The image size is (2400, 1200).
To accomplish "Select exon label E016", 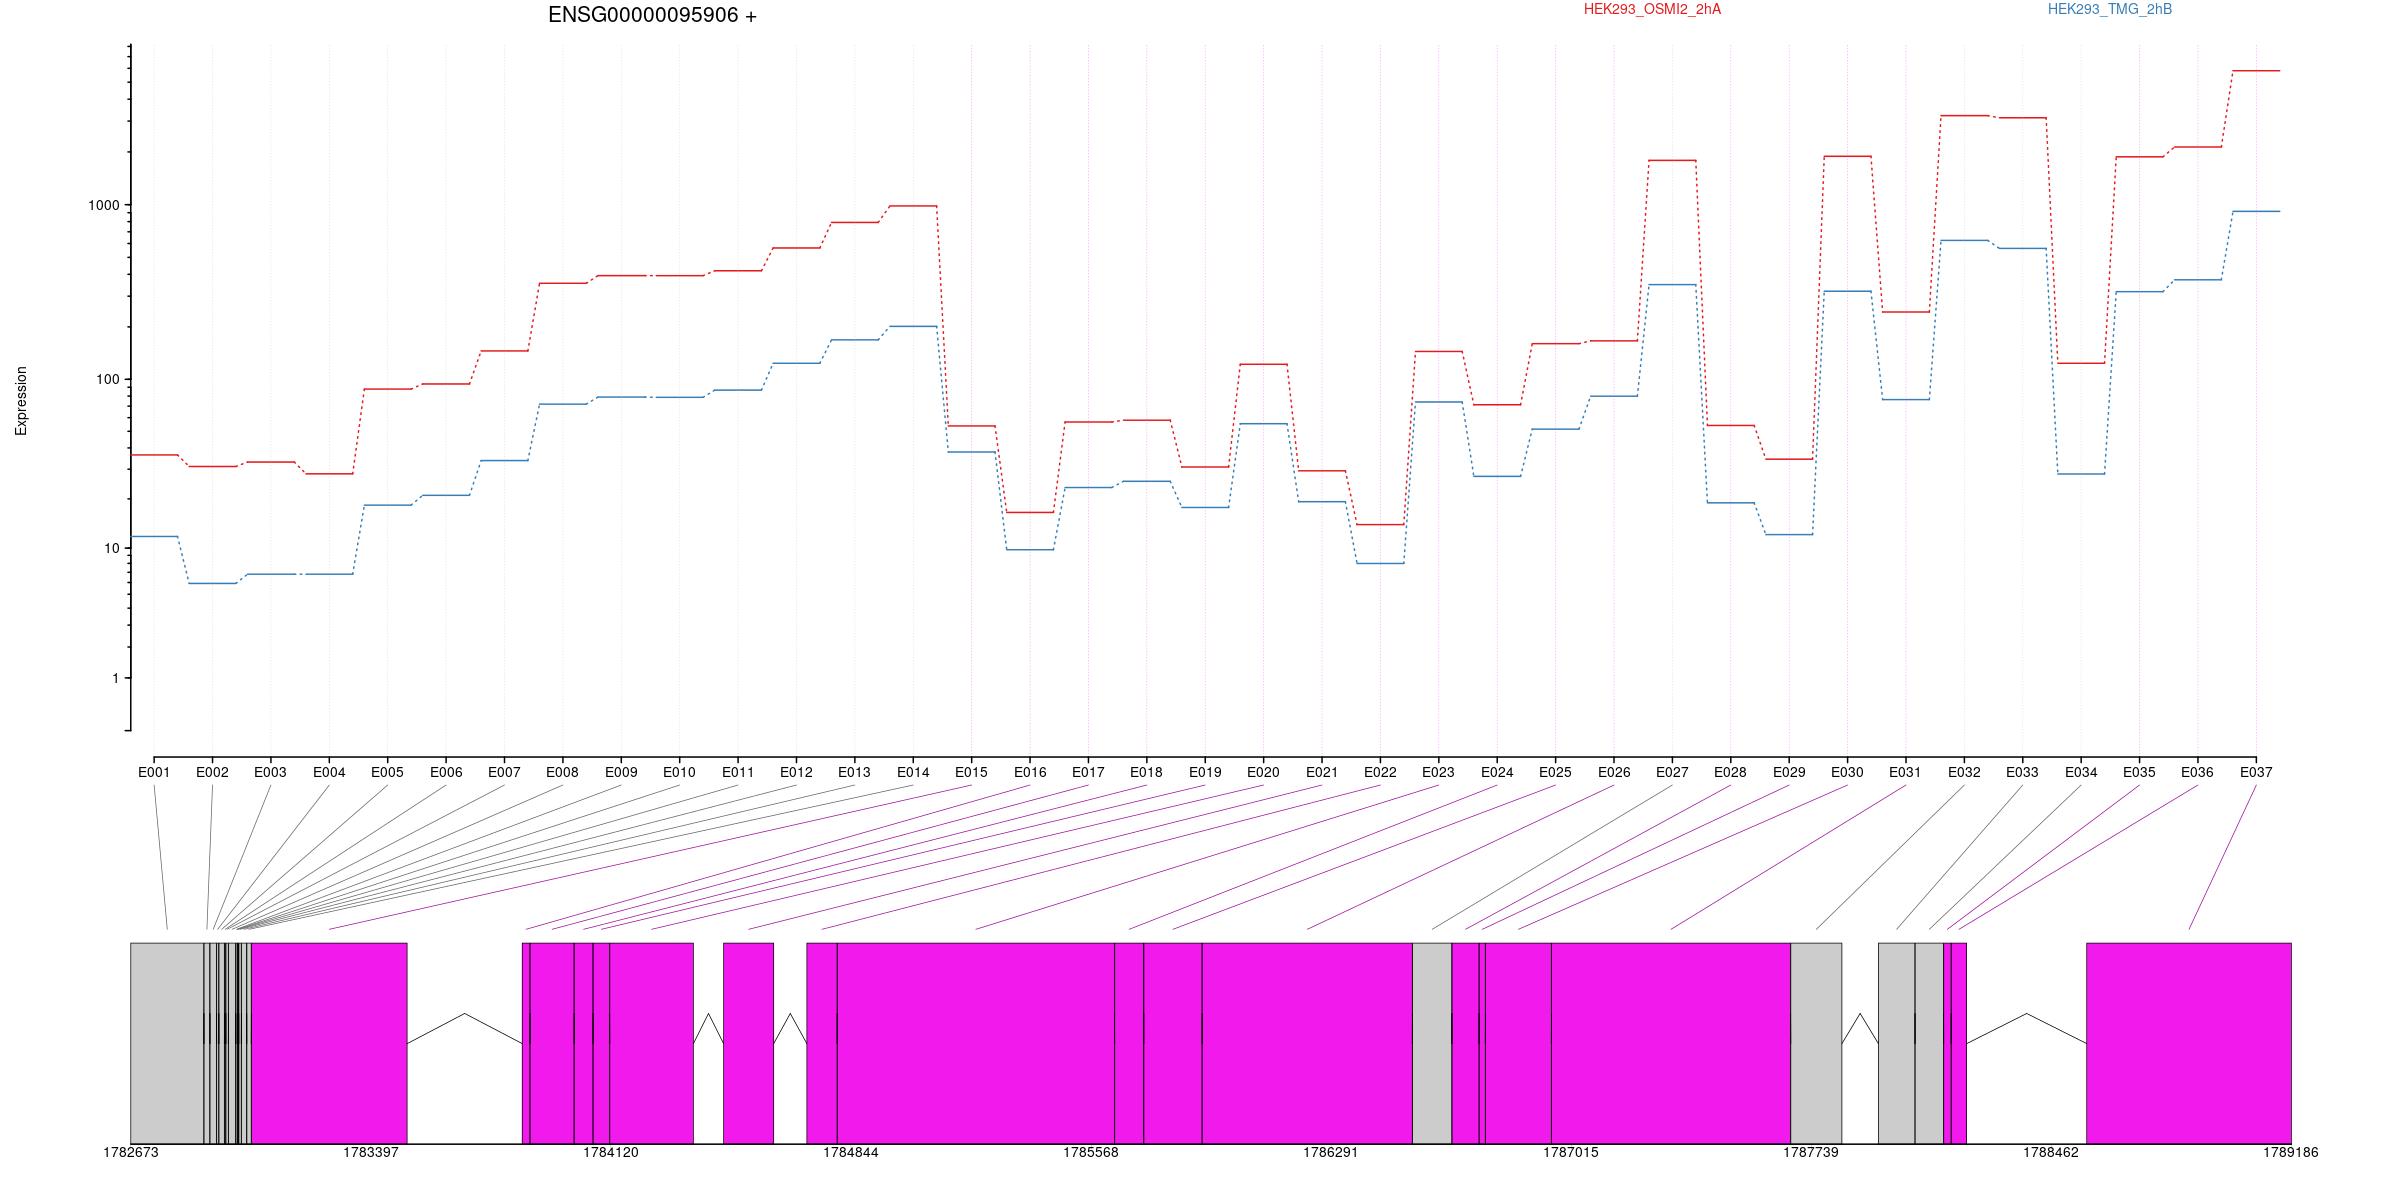I will 1030,772.
